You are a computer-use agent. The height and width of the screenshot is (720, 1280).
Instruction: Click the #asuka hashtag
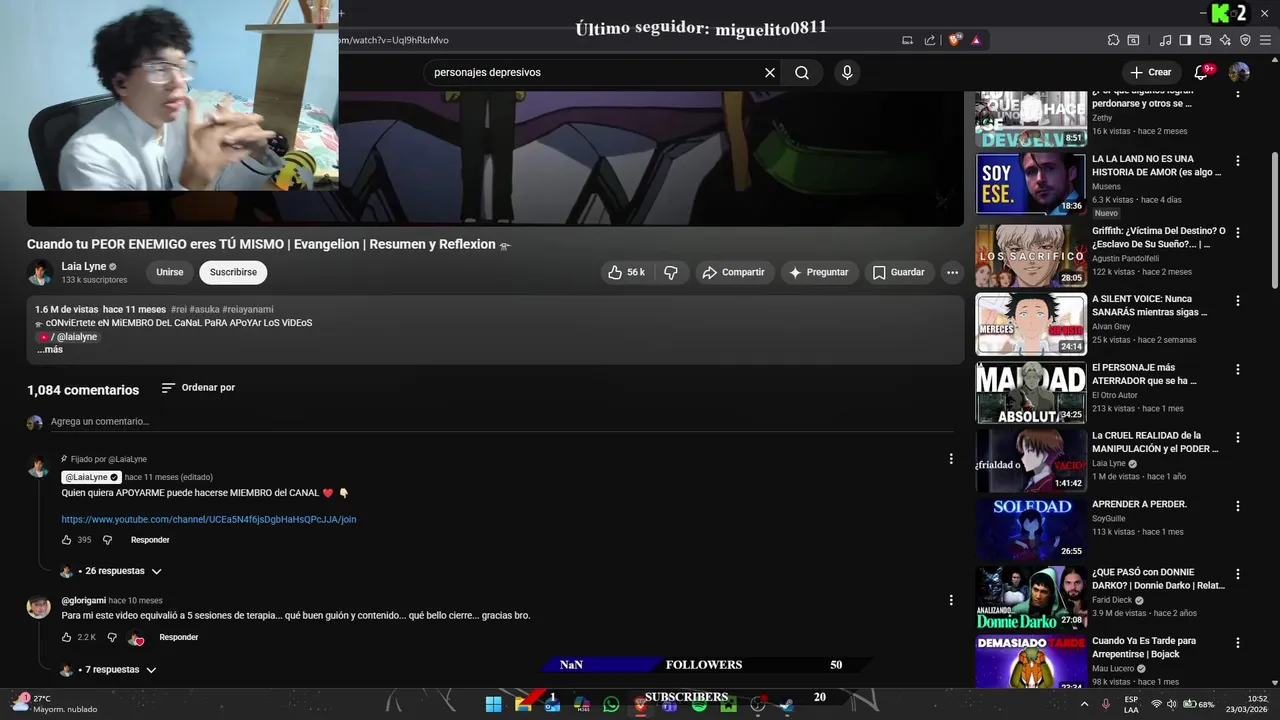pyautogui.click(x=204, y=310)
